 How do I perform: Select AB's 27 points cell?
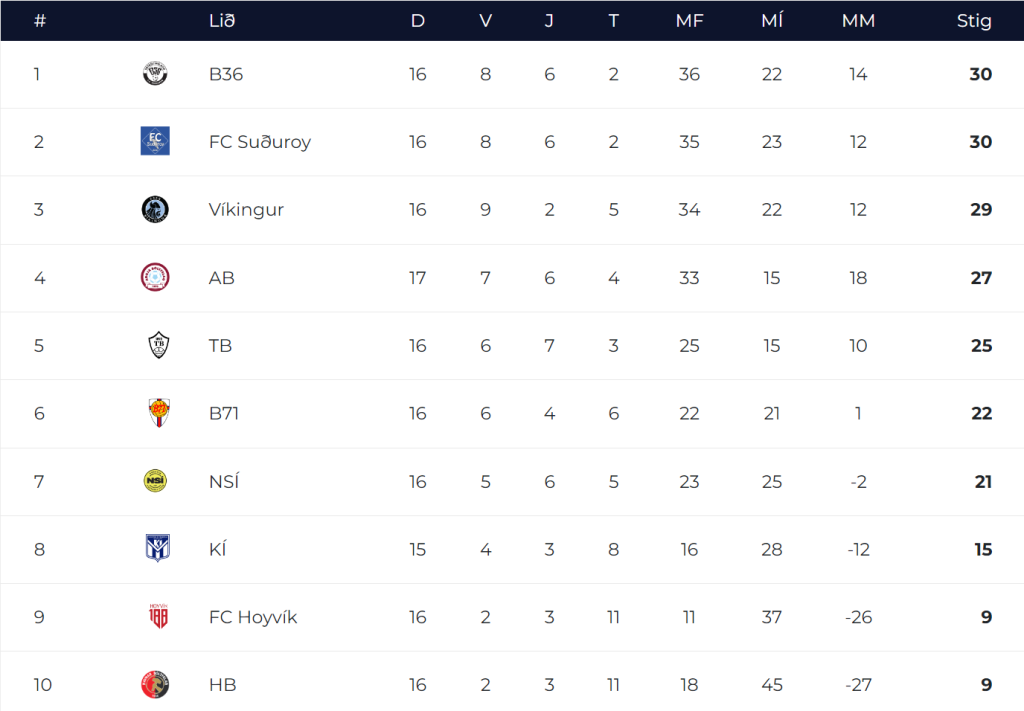(981, 278)
